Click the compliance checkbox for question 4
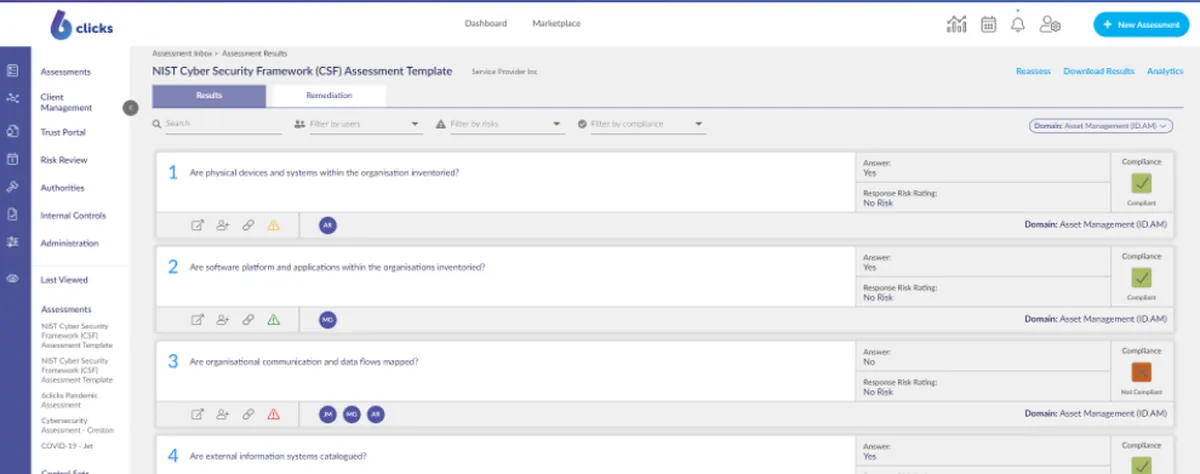The image size is (1200, 474). pyautogui.click(x=1141, y=465)
